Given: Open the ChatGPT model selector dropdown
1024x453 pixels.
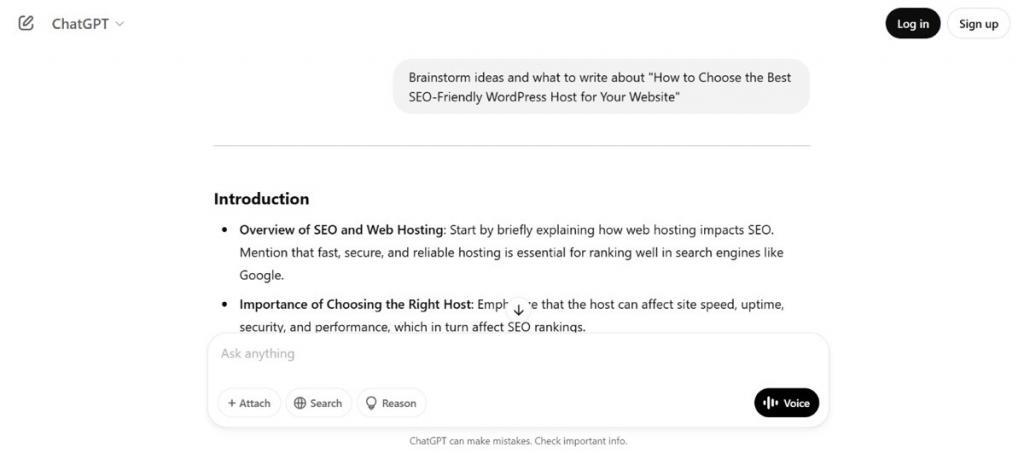Looking at the screenshot, I should 80,23.
